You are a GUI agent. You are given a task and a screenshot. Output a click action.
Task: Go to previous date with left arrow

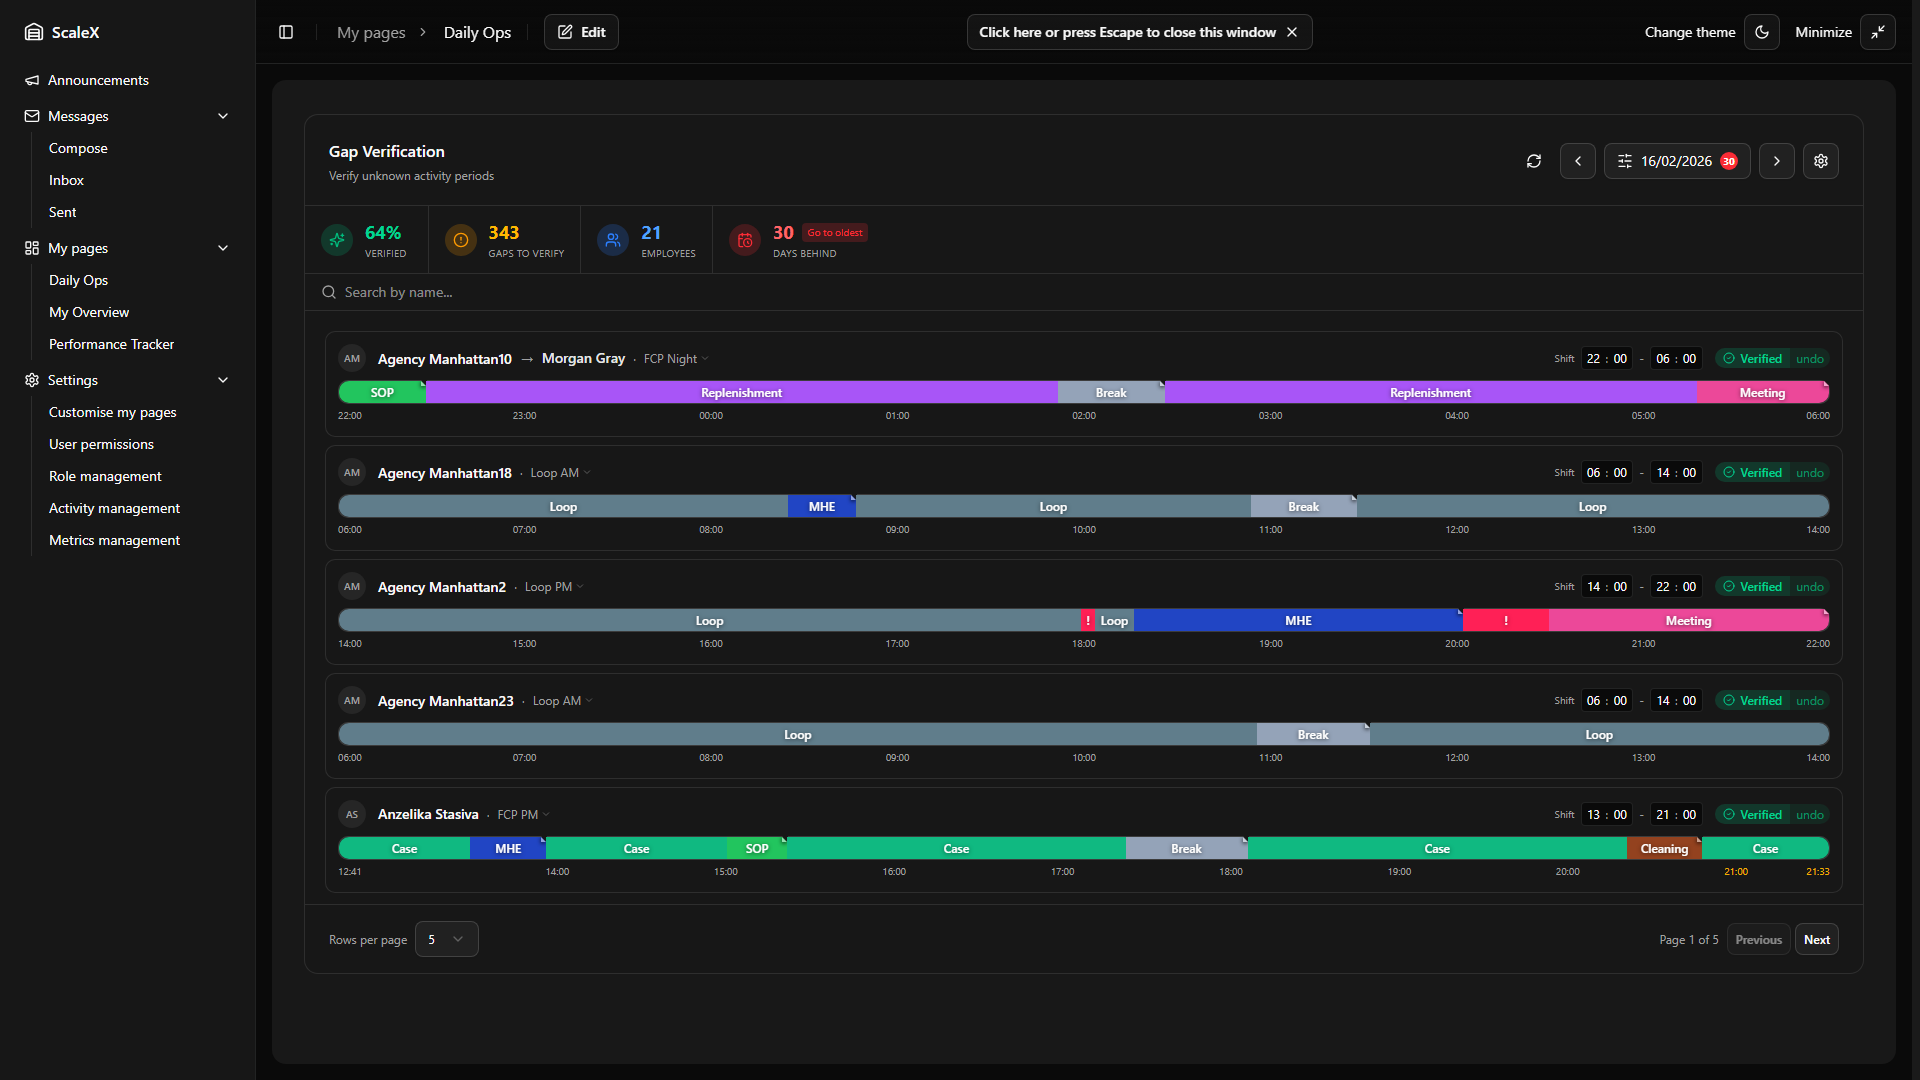[1578, 161]
